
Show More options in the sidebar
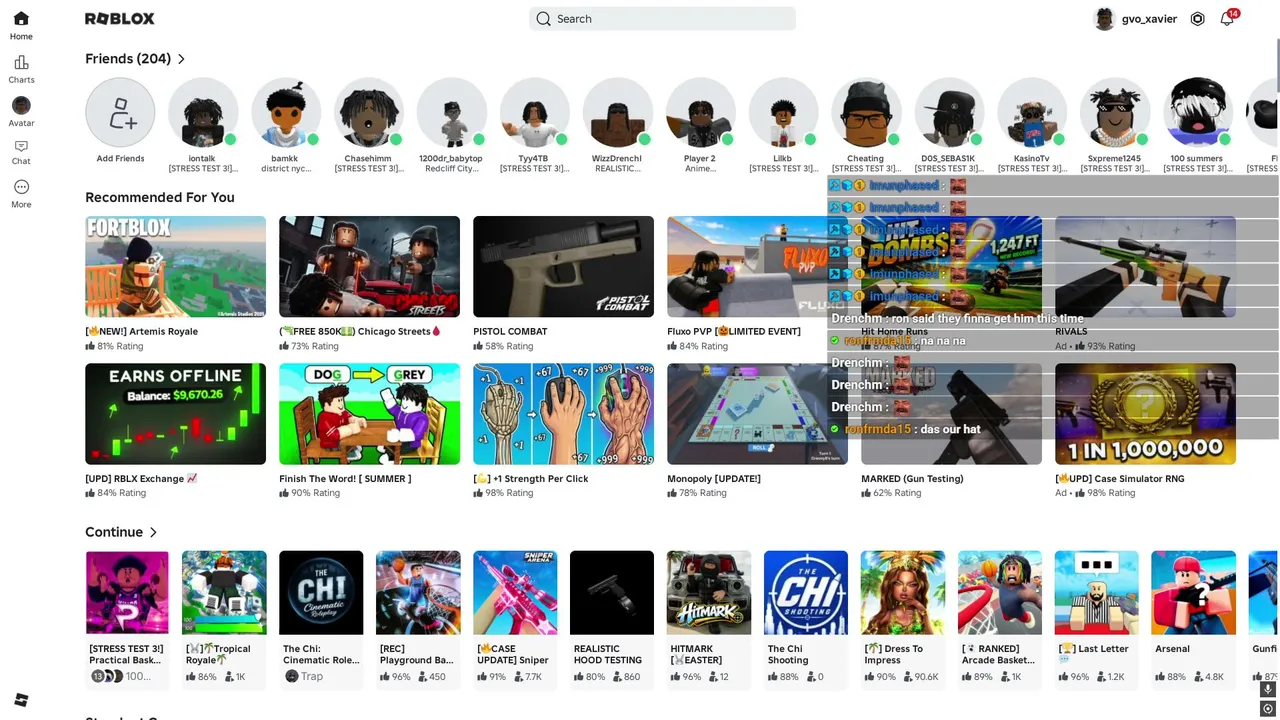pyautogui.click(x=21, y=194)
